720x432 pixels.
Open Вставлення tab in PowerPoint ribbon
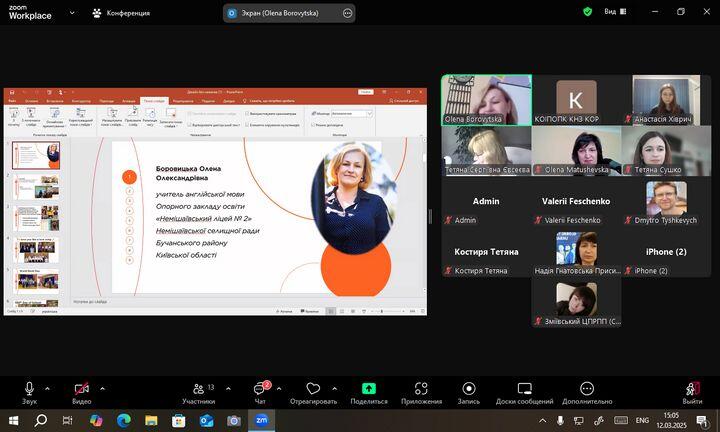[x=55, y=101]
